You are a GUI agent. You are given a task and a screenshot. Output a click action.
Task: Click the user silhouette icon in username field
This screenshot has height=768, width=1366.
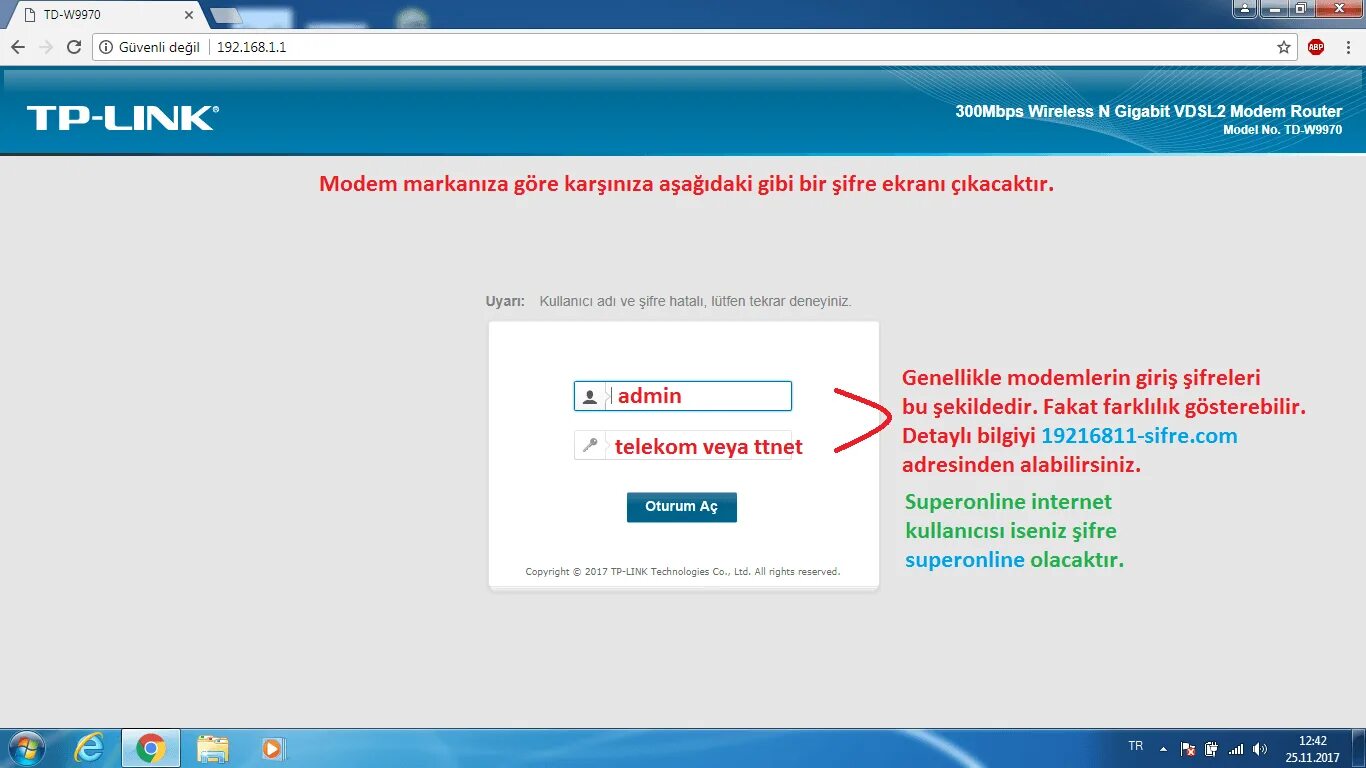point(590,397)
